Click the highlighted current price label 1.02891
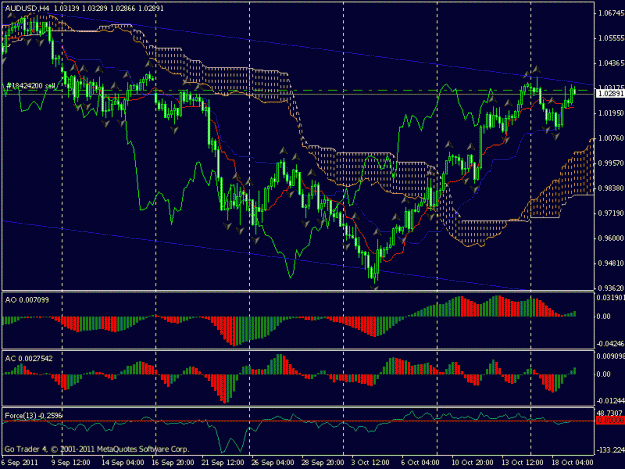This screenshot has width=625, height=469. pos(610,93)
